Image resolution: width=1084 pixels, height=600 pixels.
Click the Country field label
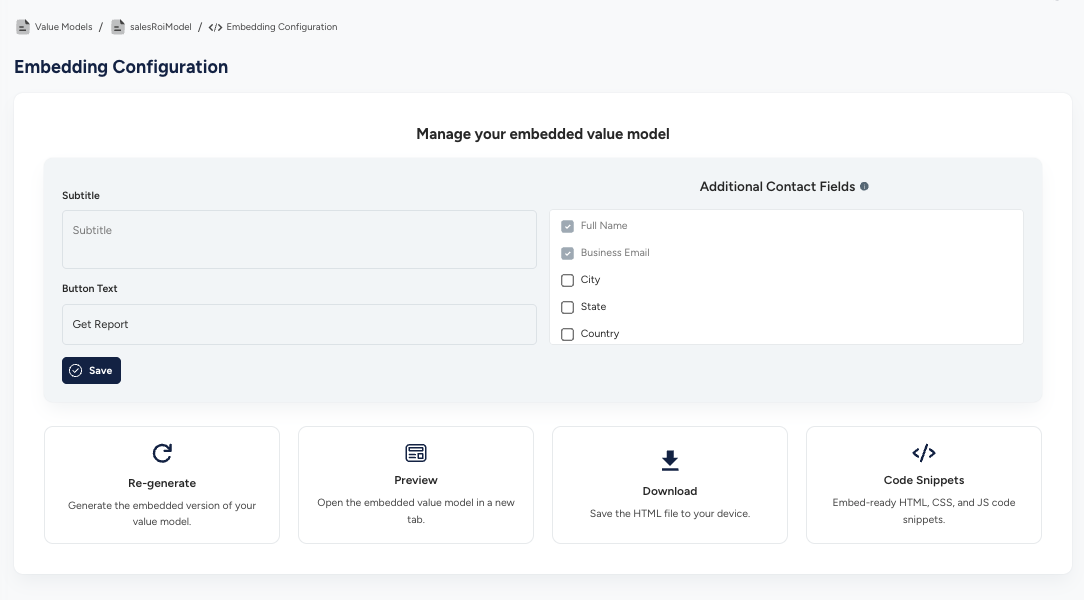click(x=600, y=334)
